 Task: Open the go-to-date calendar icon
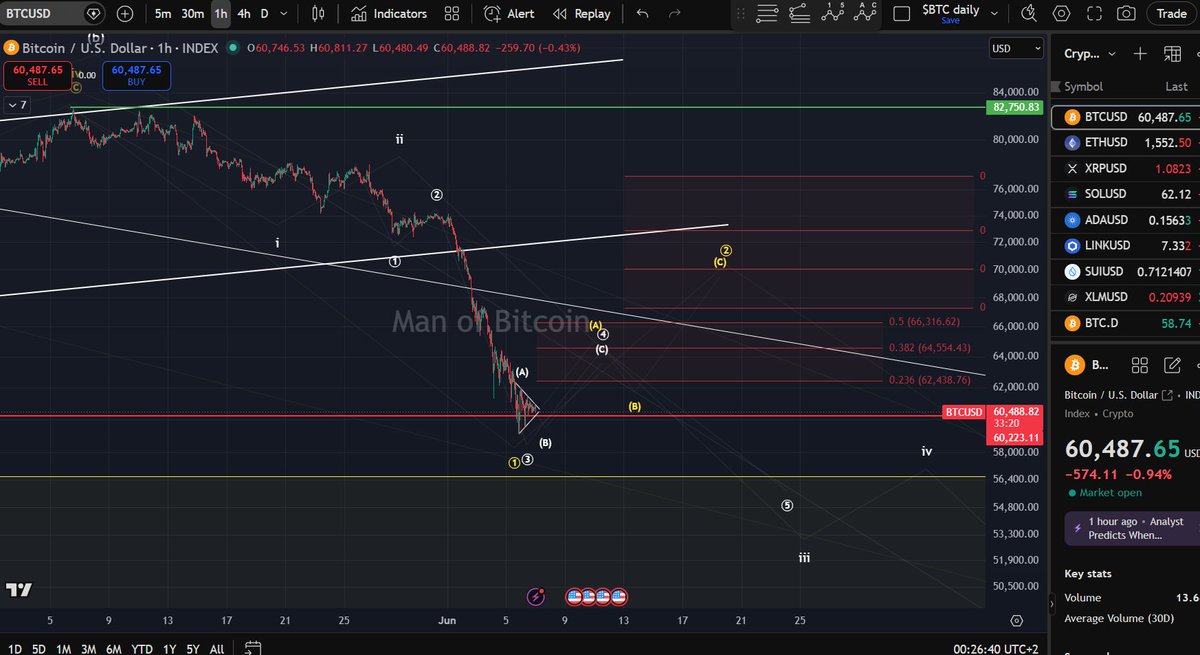tap(253, 648)
